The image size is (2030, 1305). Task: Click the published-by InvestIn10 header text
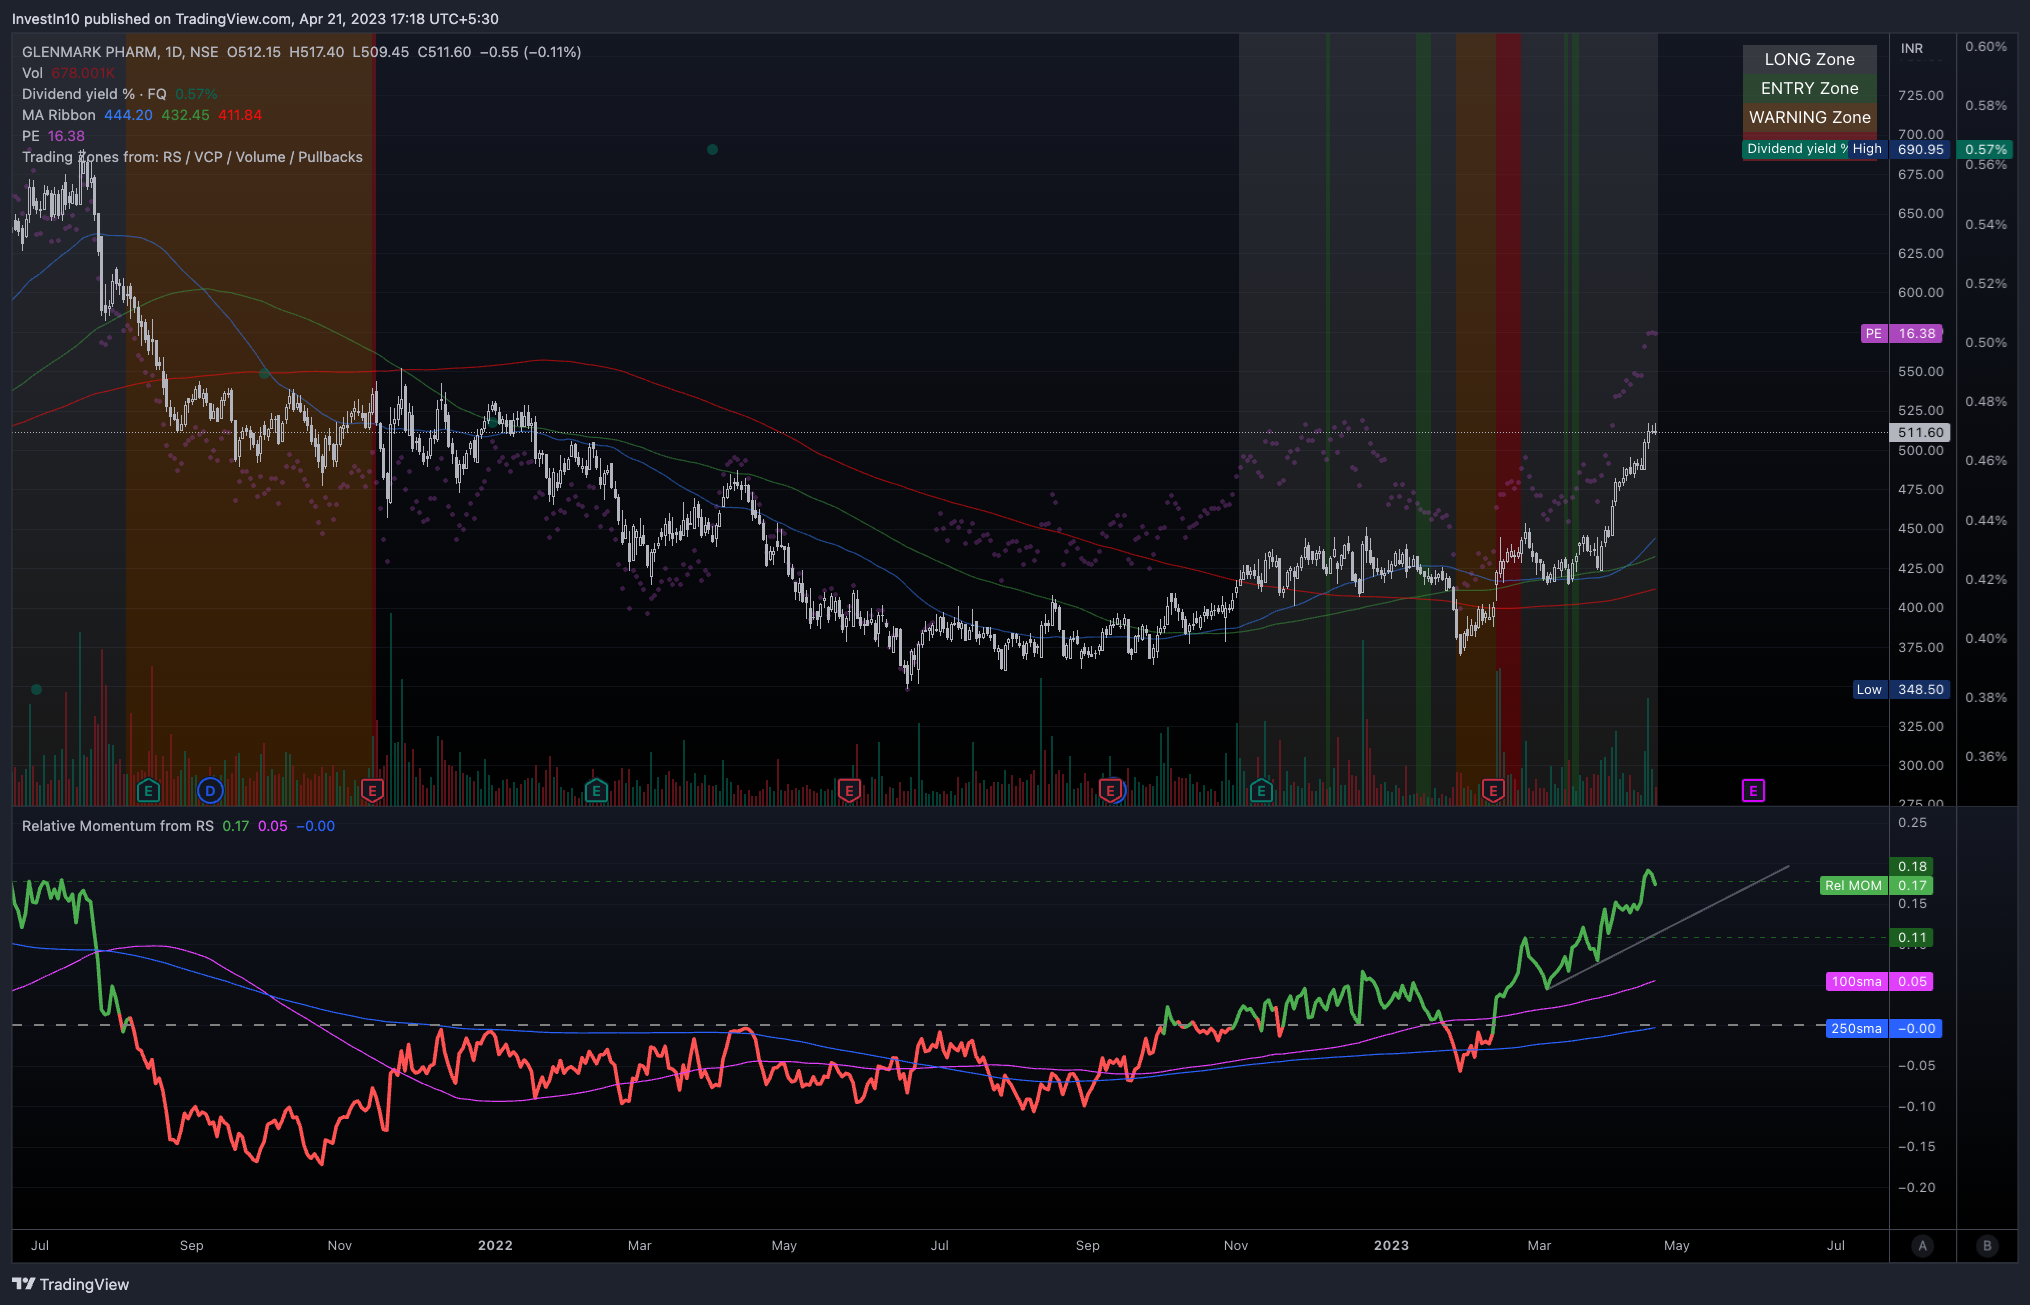(255, 19)
